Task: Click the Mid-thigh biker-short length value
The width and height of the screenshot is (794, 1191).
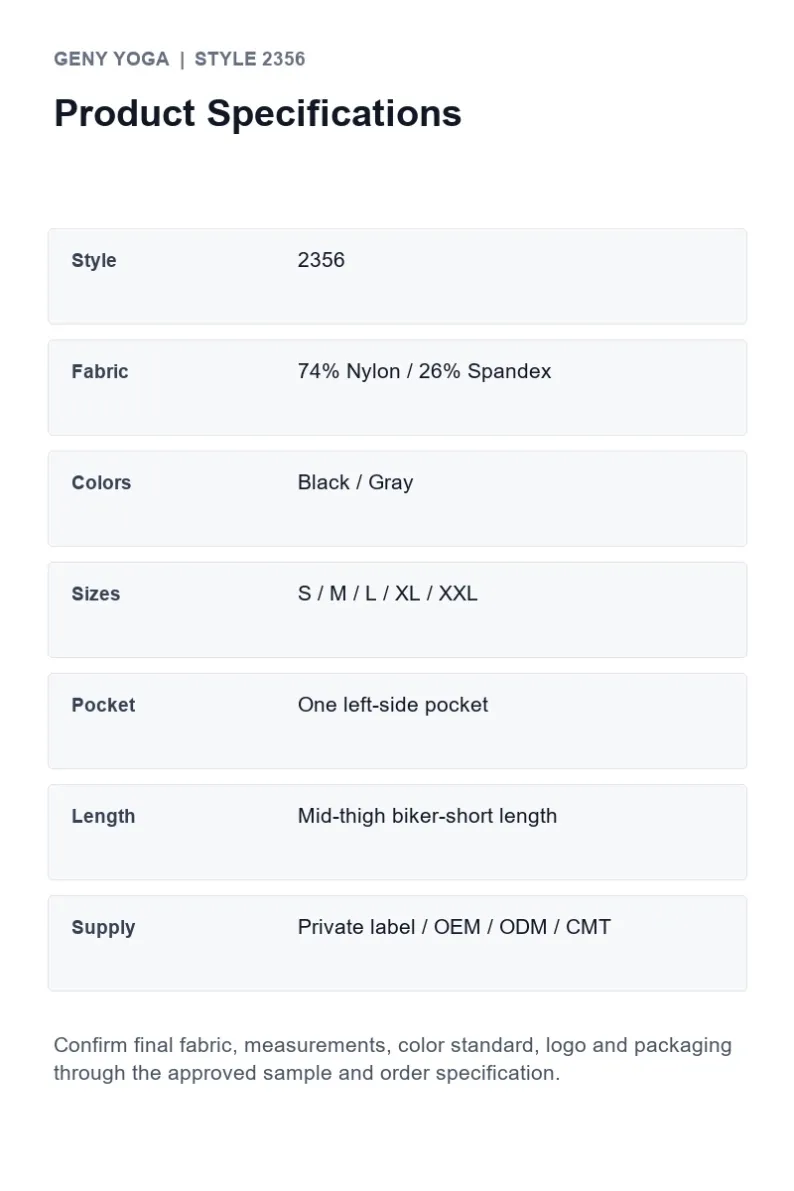Action: (x=428, y=816)
